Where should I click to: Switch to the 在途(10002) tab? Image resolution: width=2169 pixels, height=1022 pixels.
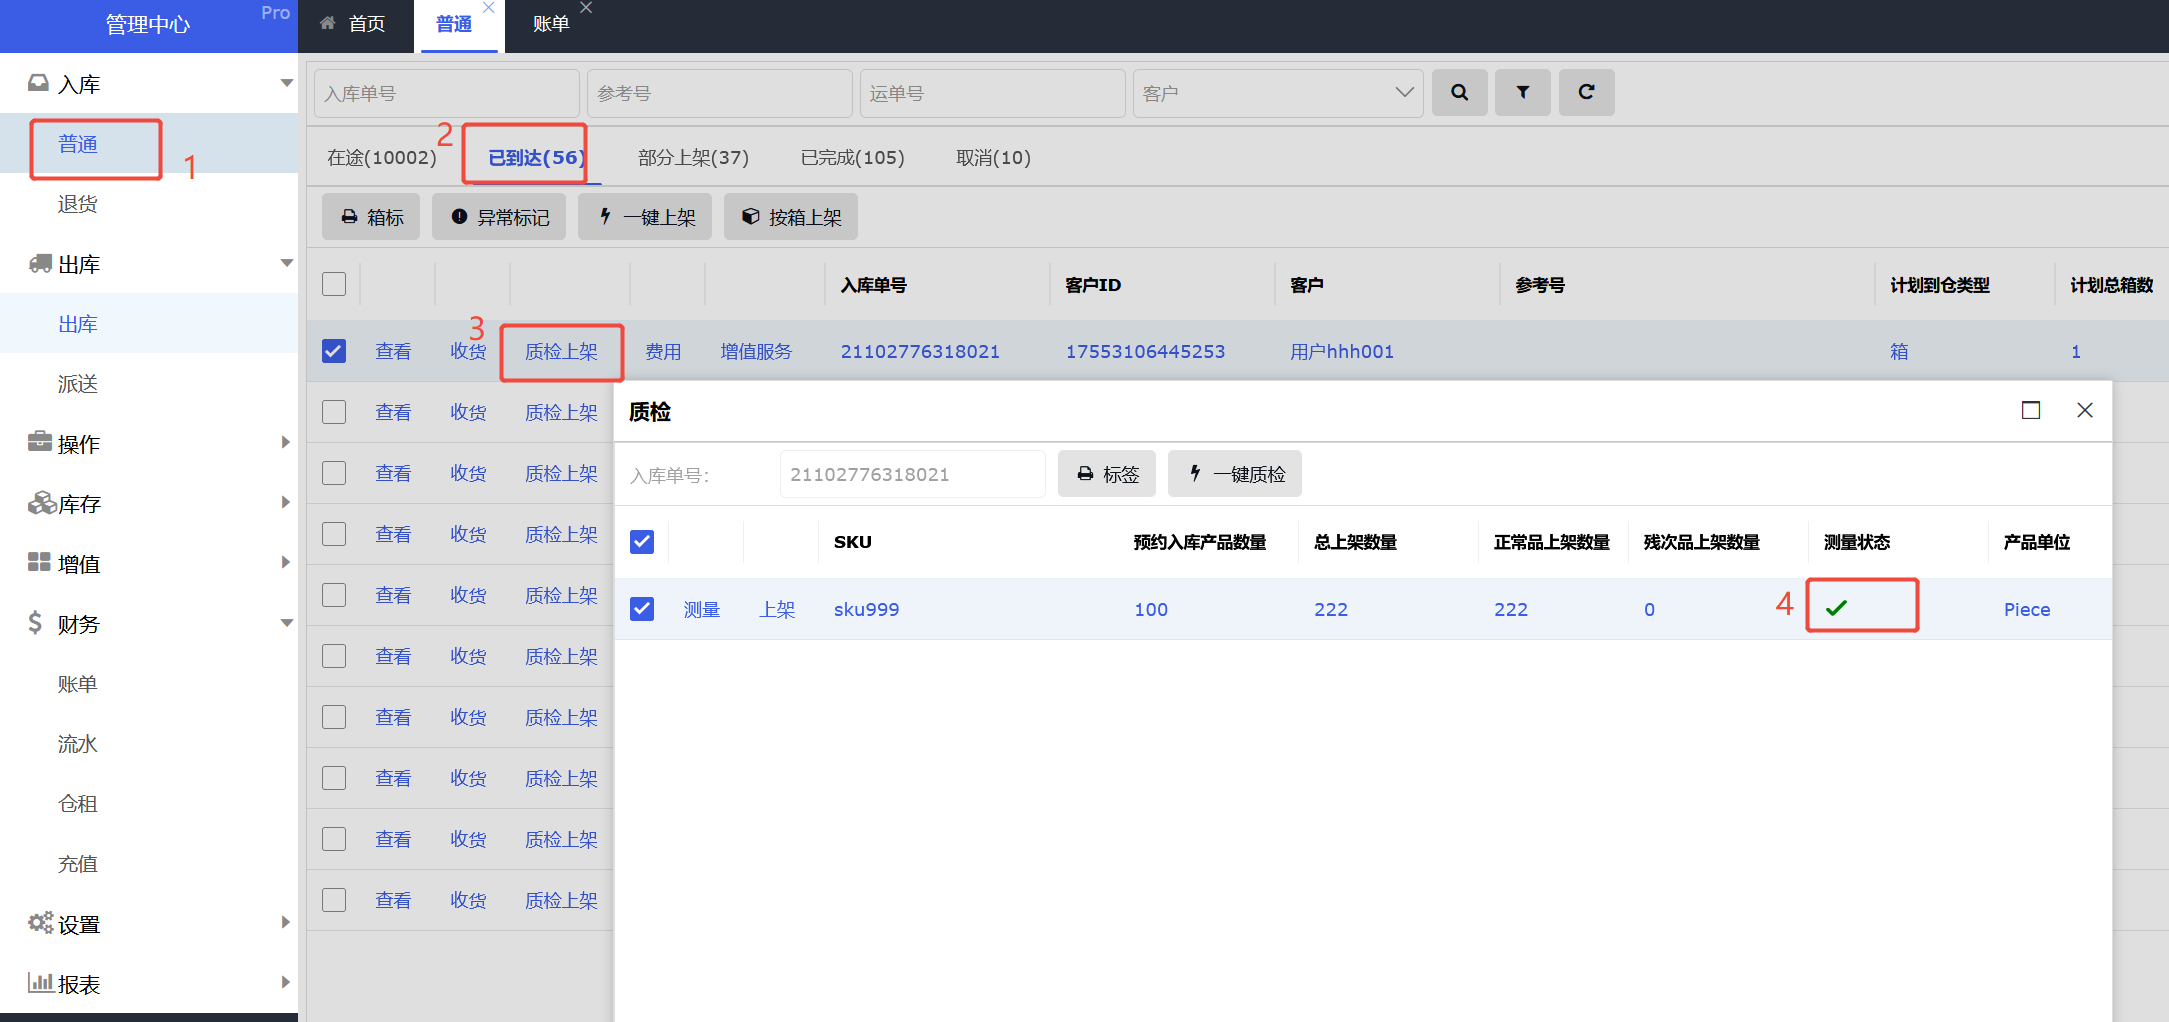(x=382, y=158)
